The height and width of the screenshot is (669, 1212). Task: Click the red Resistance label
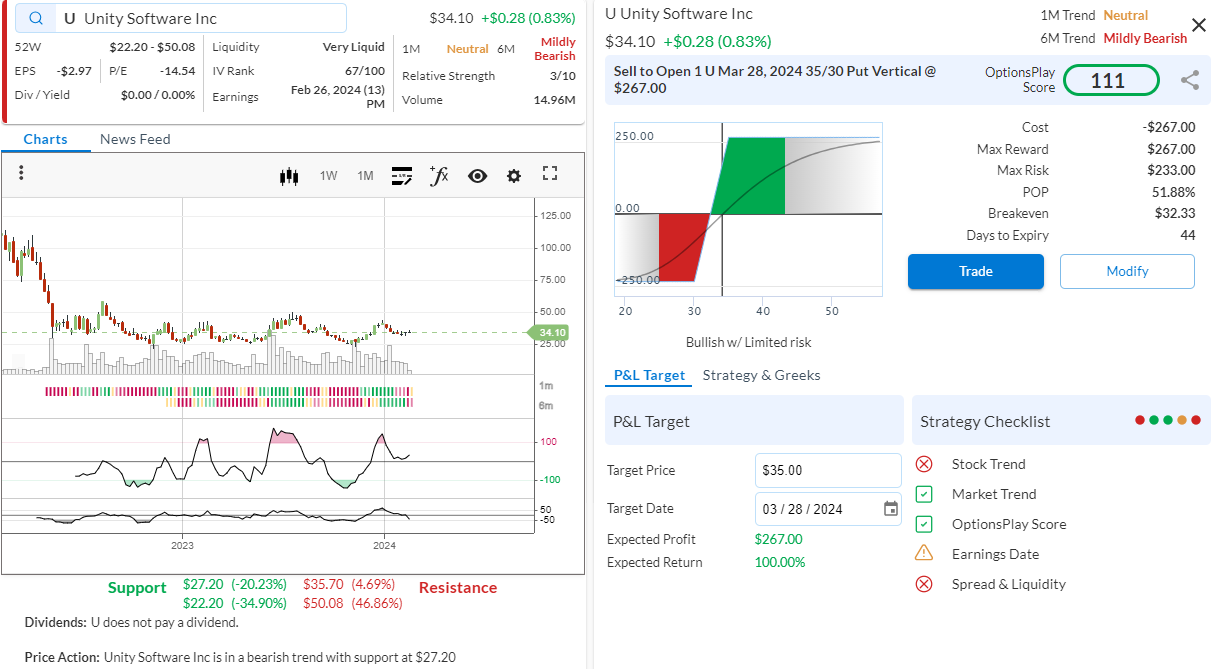458,588
